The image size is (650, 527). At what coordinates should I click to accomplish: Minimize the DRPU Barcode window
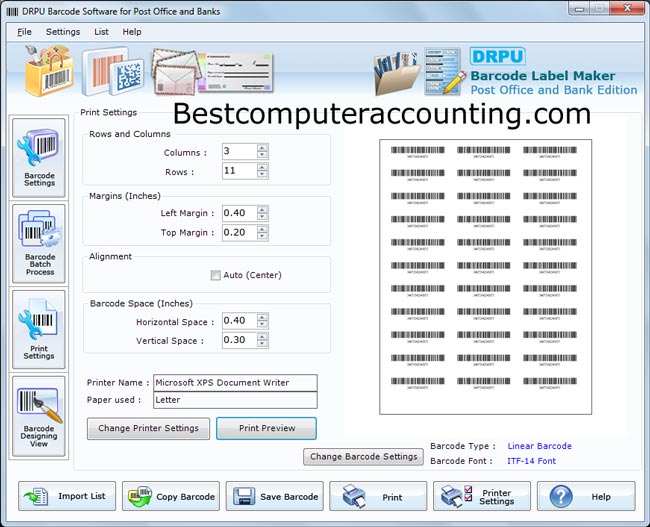[580, 8]
